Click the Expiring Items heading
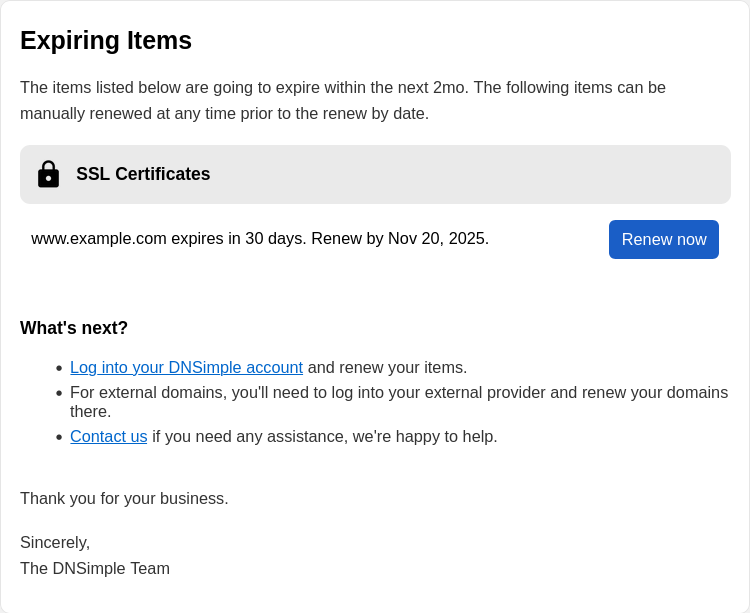750x613 pixels. pos(106,40)
